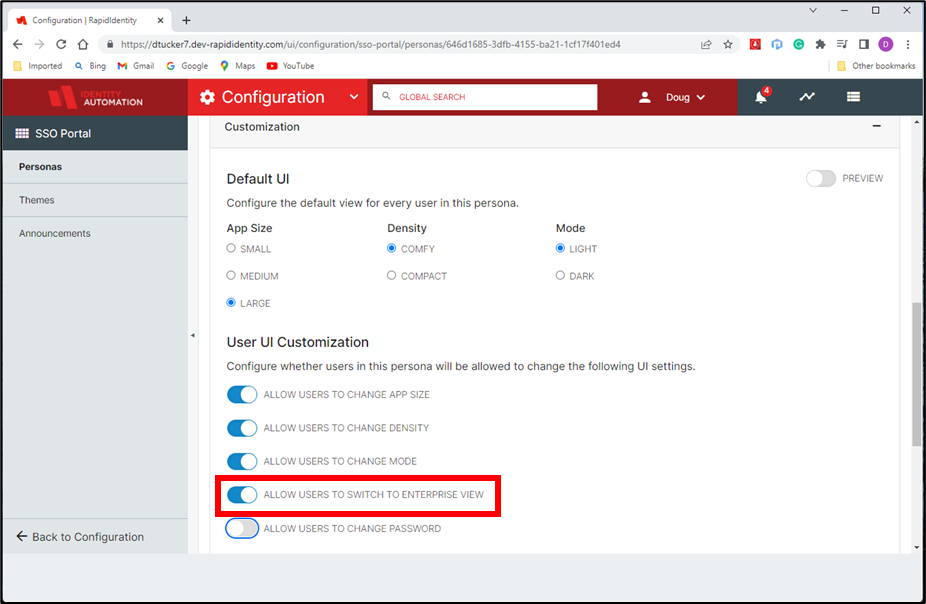Click the SSO Portal grid icon
Viewport: 926px width, 604px height.
click(x=22, y=133)
